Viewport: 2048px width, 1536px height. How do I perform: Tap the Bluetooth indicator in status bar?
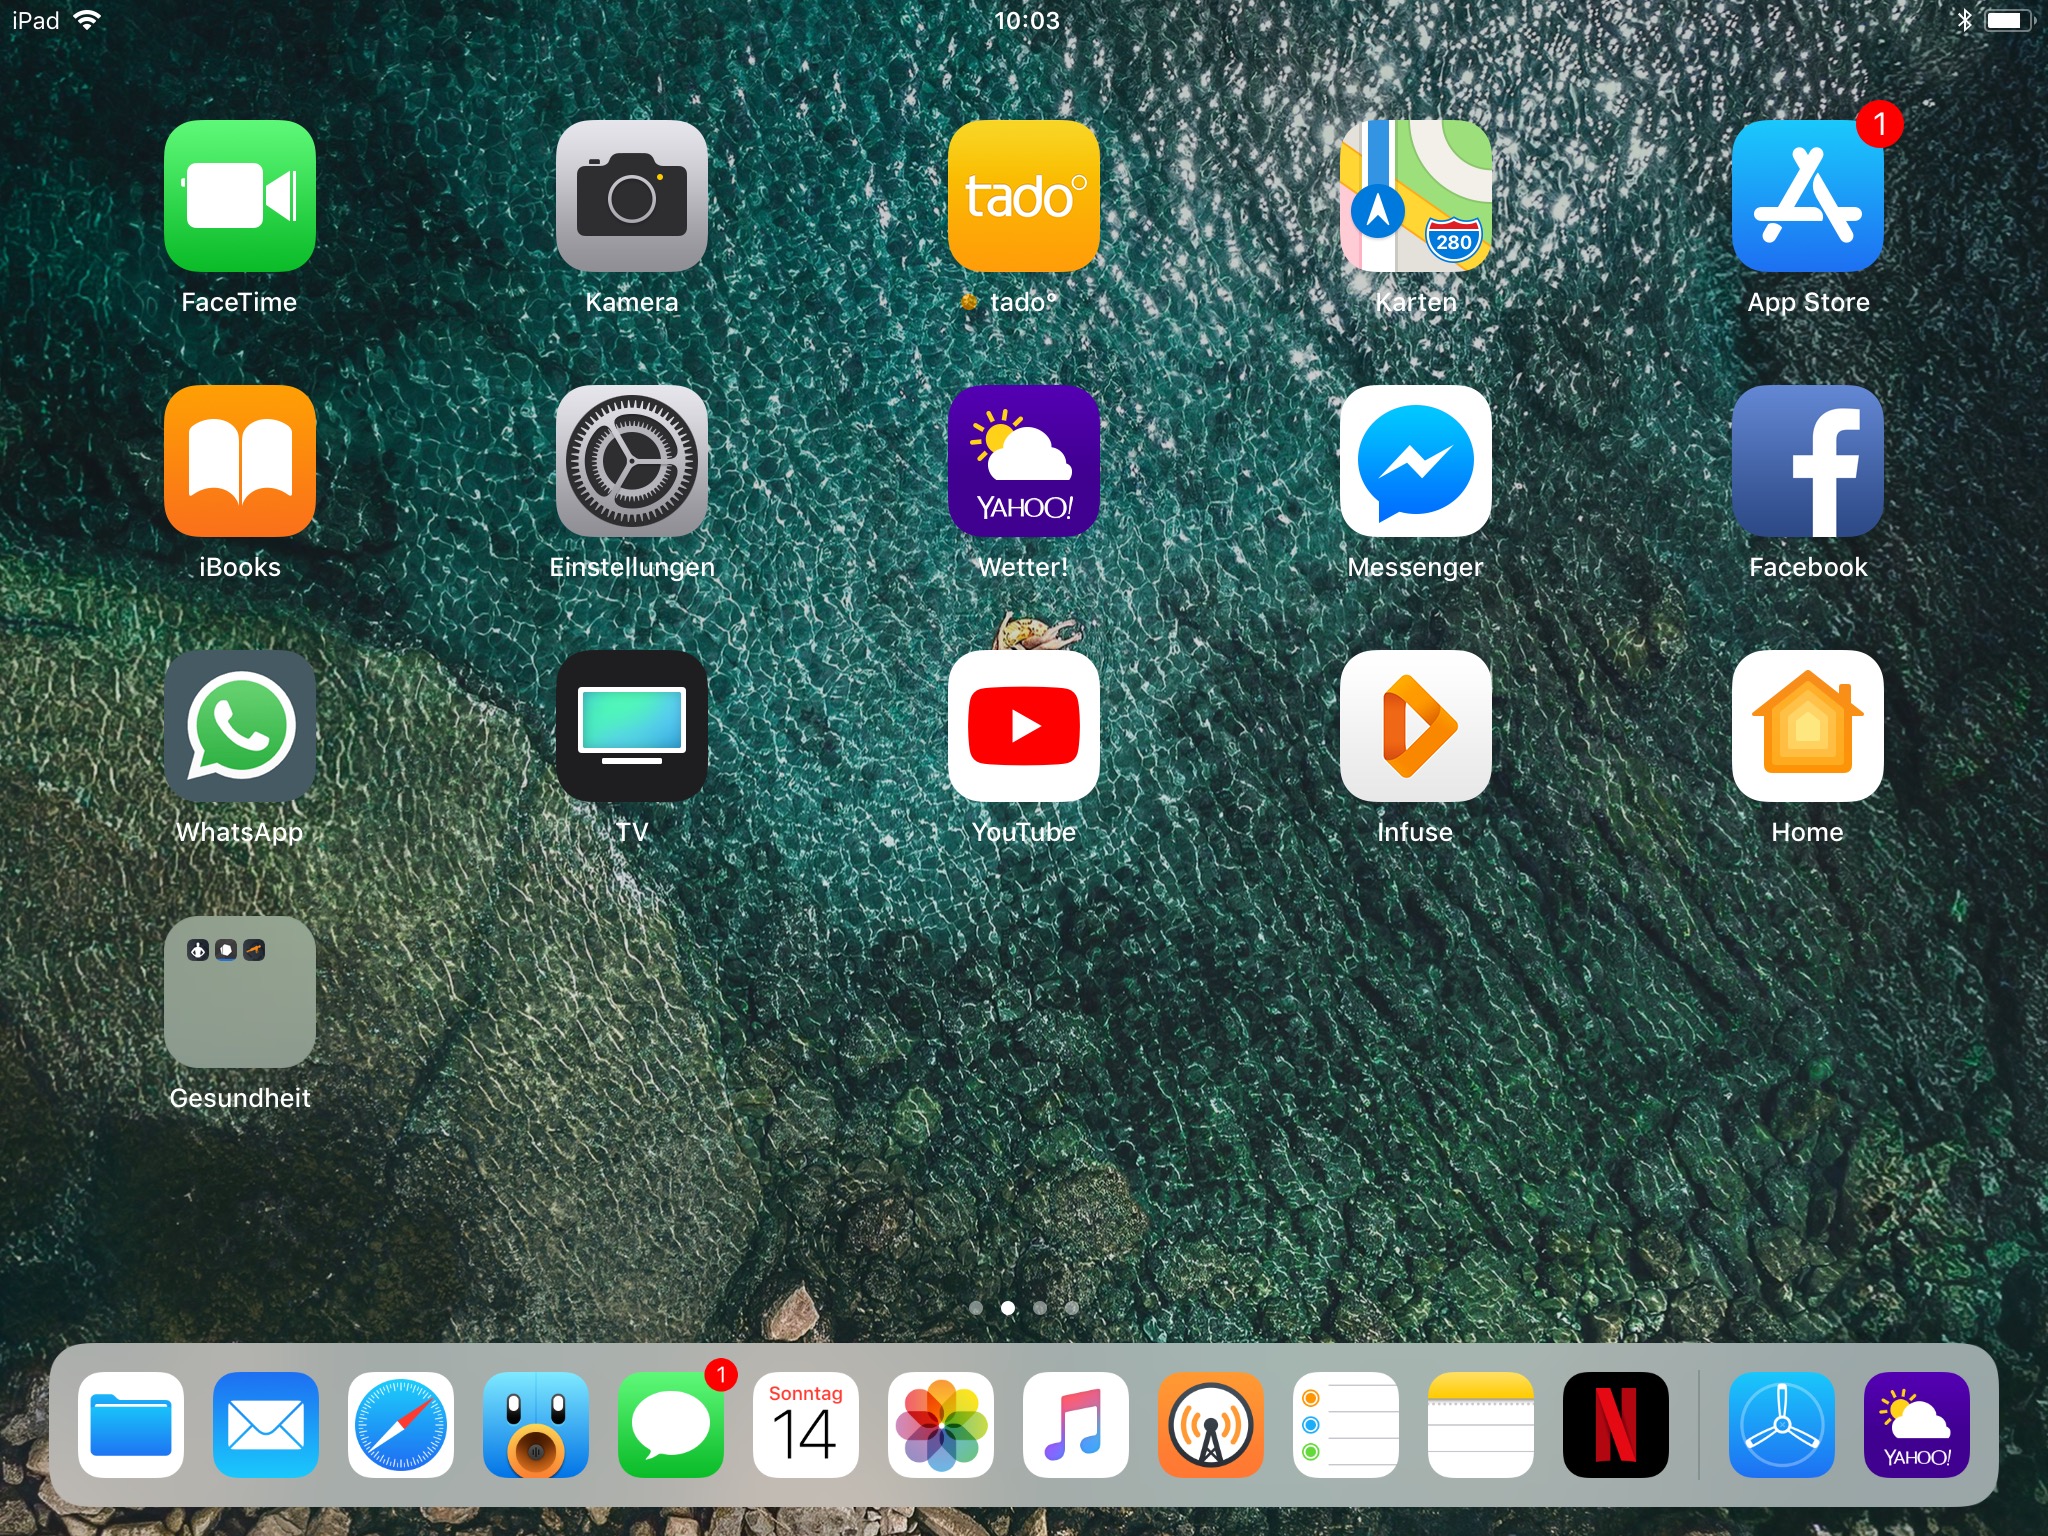tap(1964, 20)
